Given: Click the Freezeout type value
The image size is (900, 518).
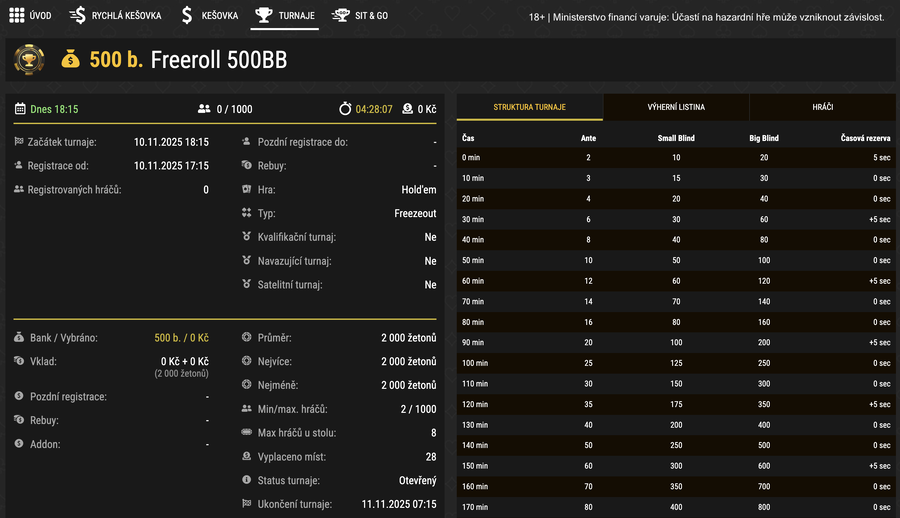Looking at the screenshot, I should [x=415, y=213].
